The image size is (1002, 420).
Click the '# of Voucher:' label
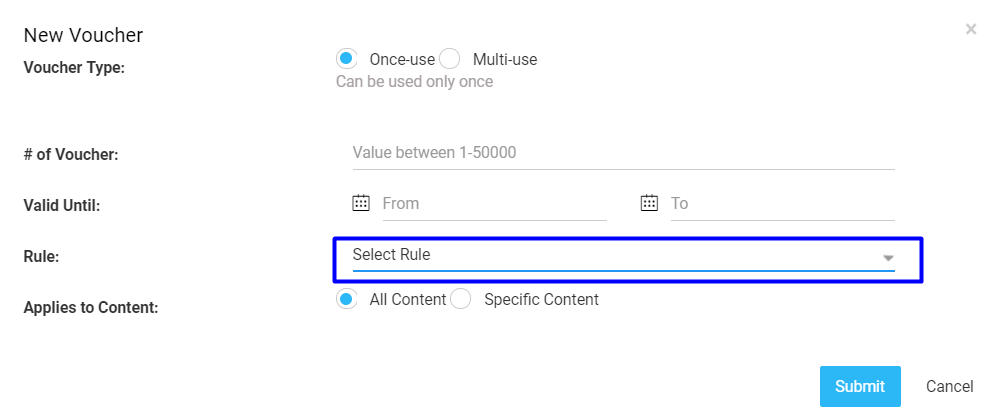71,155
